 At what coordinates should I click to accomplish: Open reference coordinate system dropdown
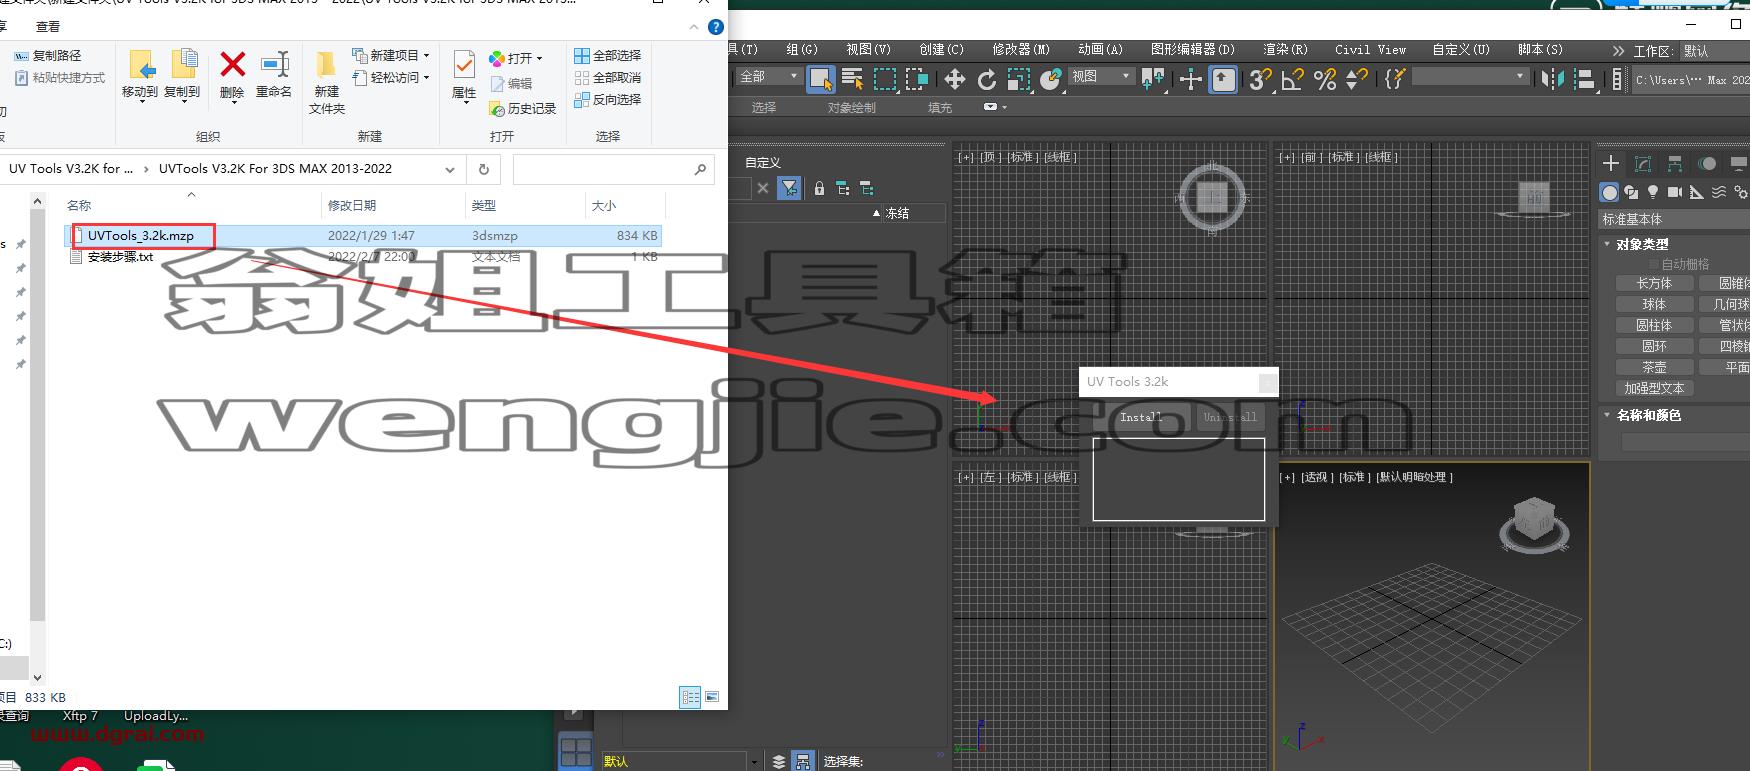point(1101,76)
